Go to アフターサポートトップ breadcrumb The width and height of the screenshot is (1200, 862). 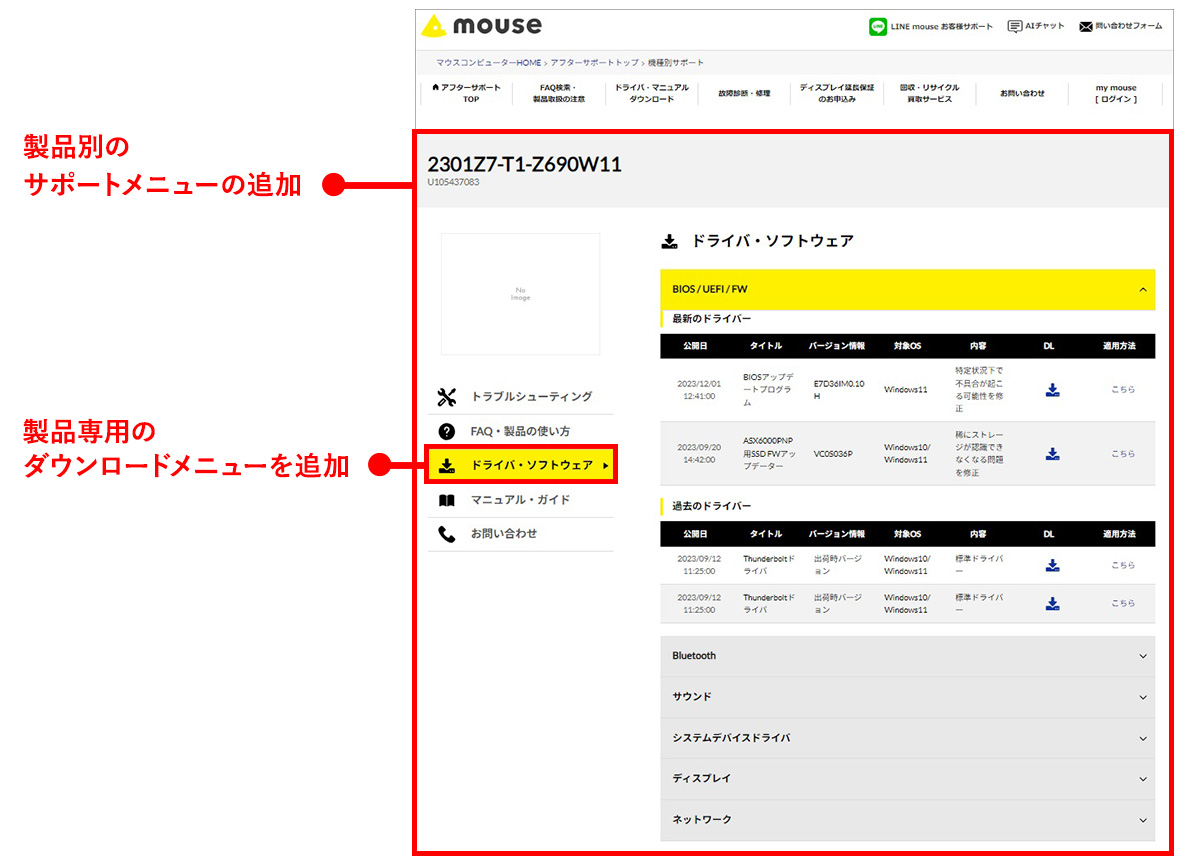point(595,62)
